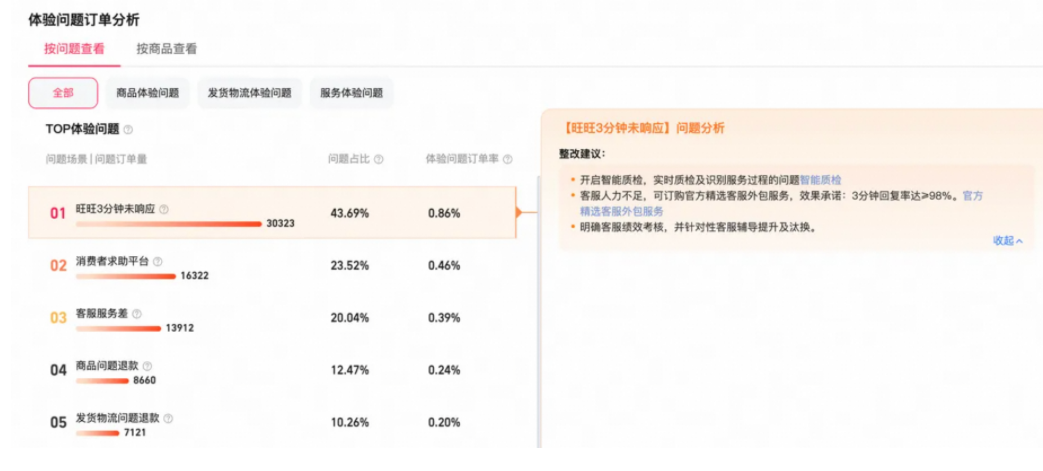Click help icon next to 商品问题退款
The height and width of the screenshot is (471, 1043).
[x=147, y=366]
